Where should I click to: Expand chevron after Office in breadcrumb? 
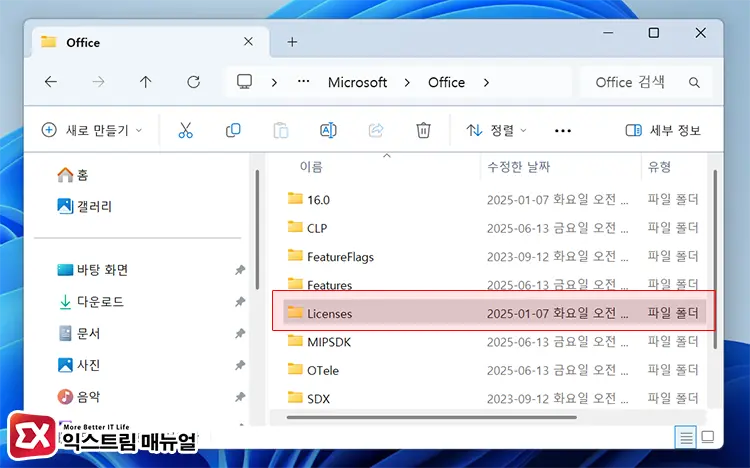pos(486,82)
